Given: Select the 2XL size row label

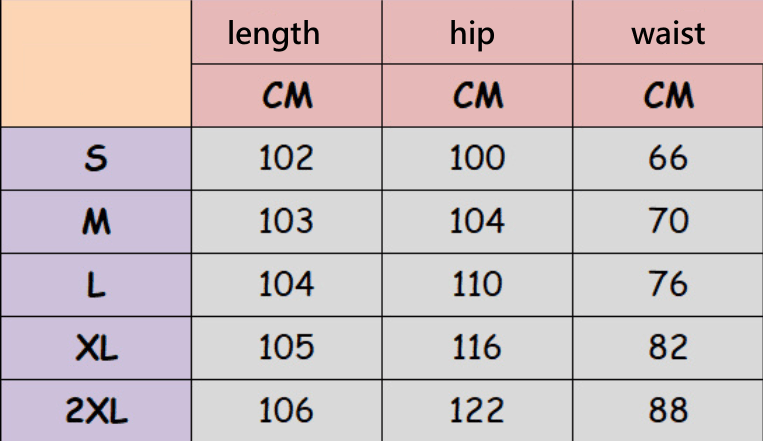Looking at the screenshot, I should click(96, 411).
